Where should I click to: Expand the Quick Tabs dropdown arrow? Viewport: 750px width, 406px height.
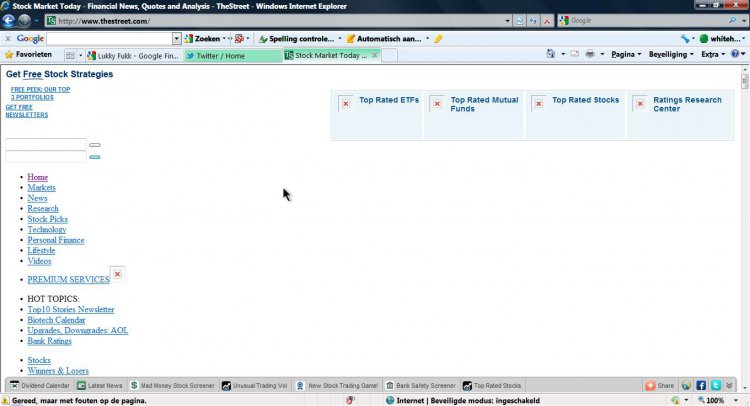[80, 55]
